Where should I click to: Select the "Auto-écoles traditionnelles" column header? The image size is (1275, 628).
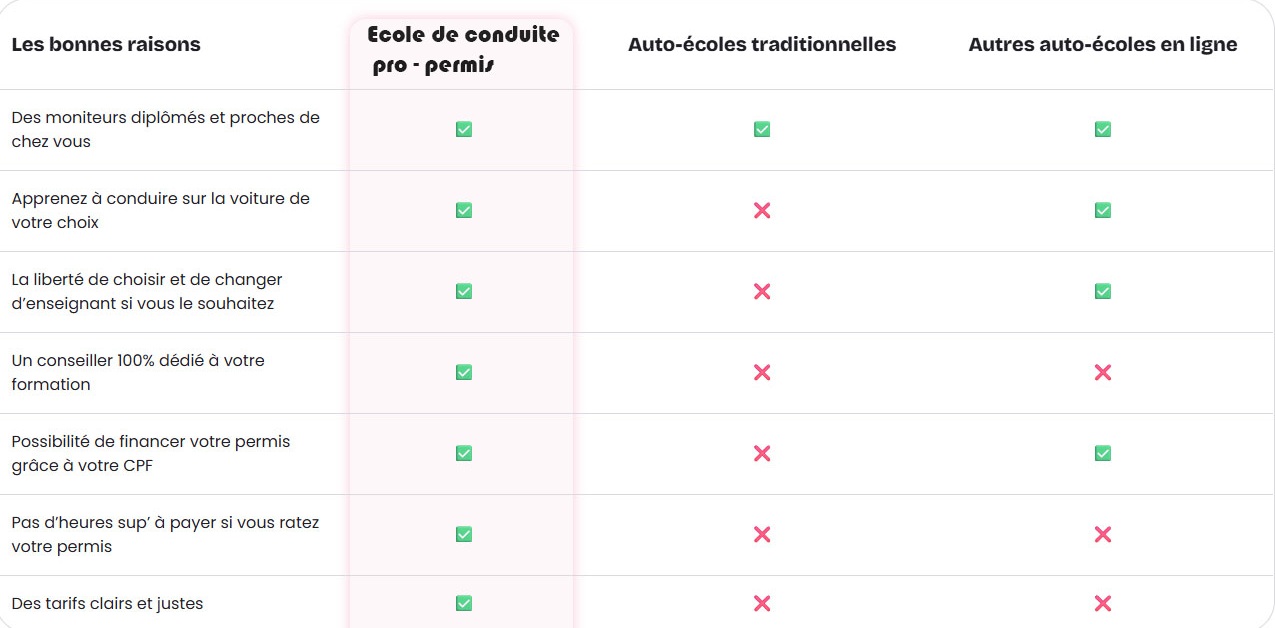coord(762,45)
